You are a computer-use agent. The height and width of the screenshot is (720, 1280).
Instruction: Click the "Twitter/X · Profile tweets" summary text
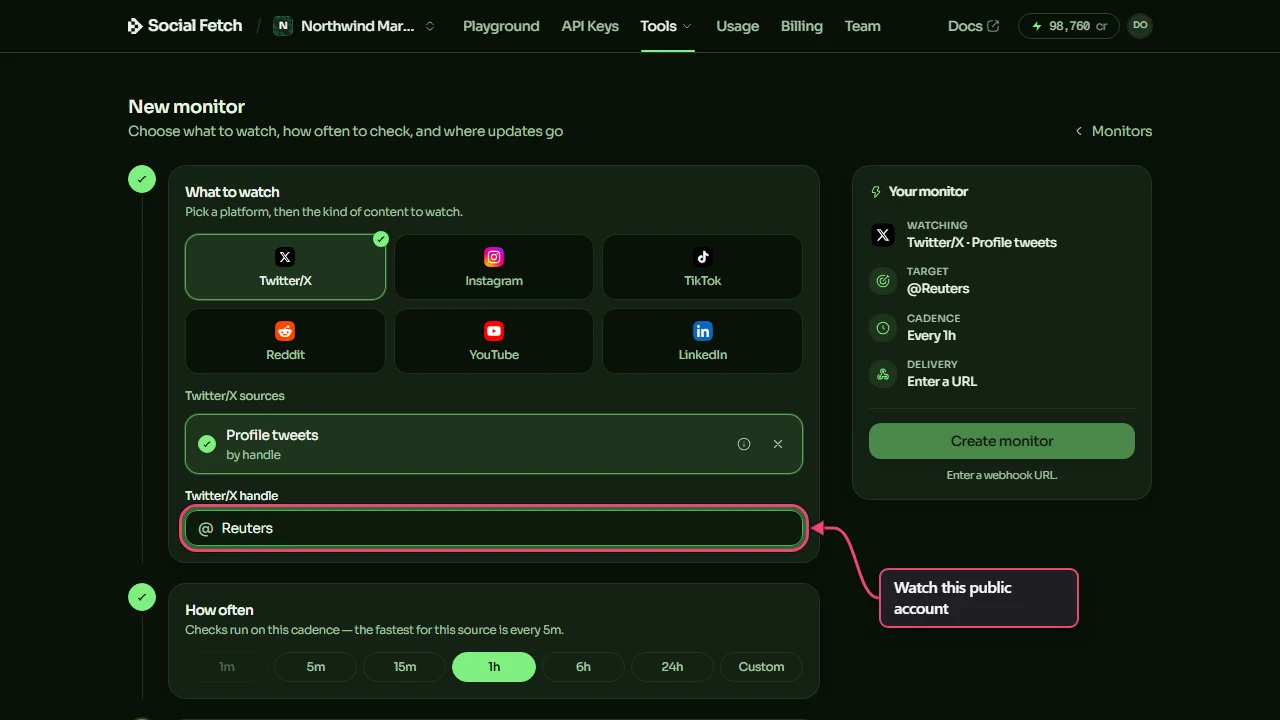coord(982,242)
